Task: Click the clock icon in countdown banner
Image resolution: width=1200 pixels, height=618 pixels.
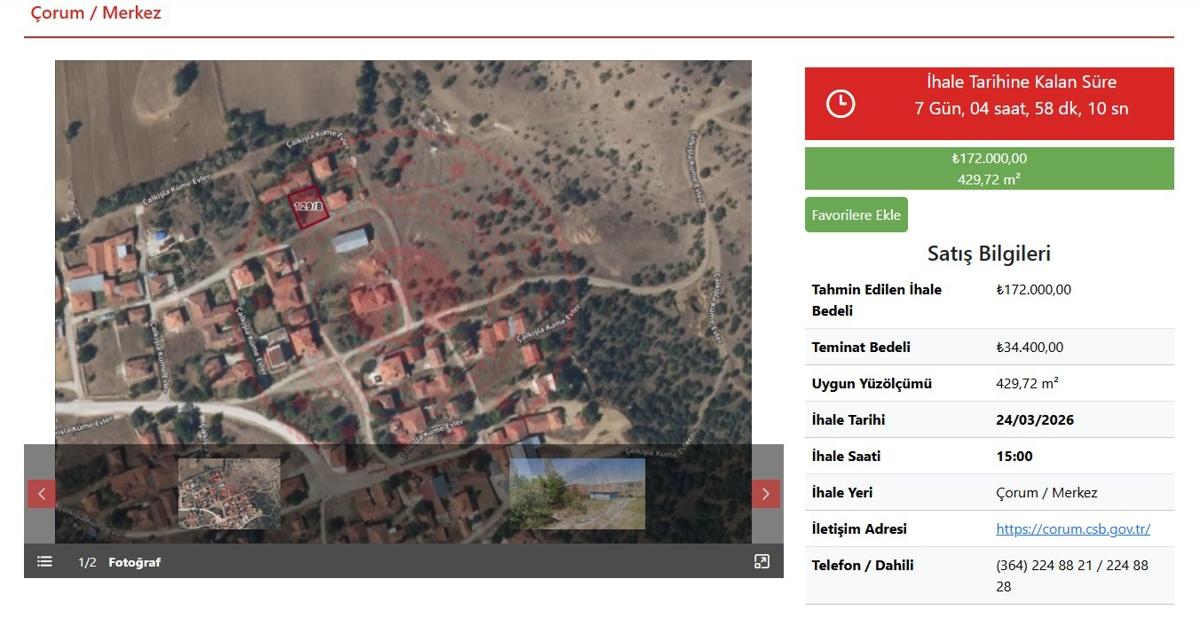Action: (840, 103)
